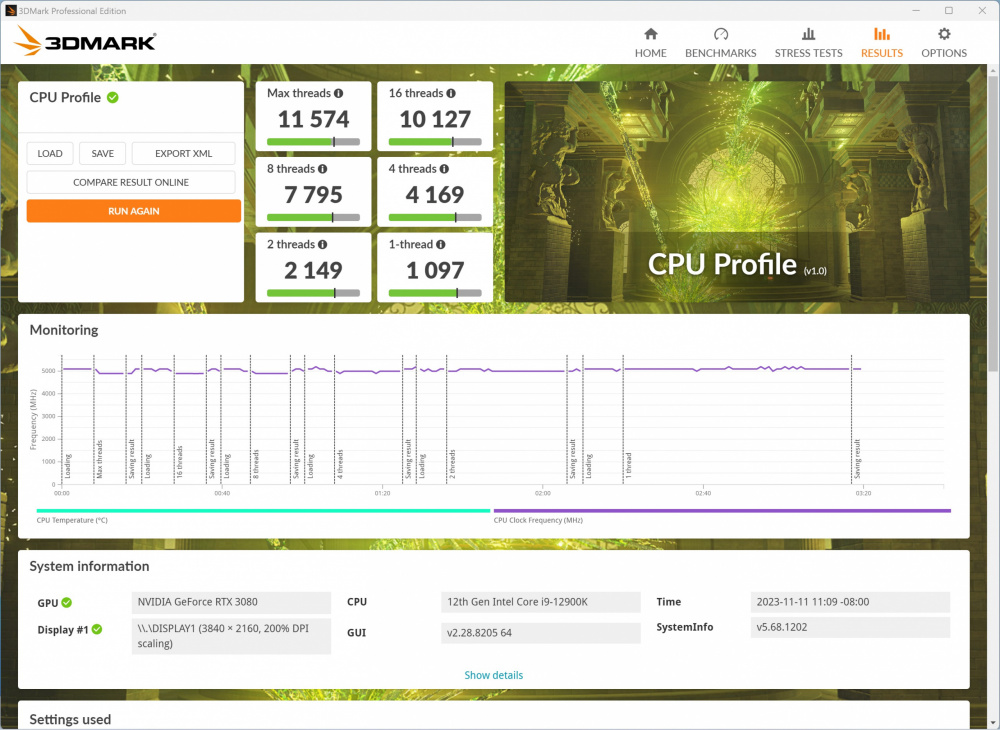Click GPU value NVIDIA GeForce RTX 3080
This screenshot has height=730, width=1000.
click(231, 602)
